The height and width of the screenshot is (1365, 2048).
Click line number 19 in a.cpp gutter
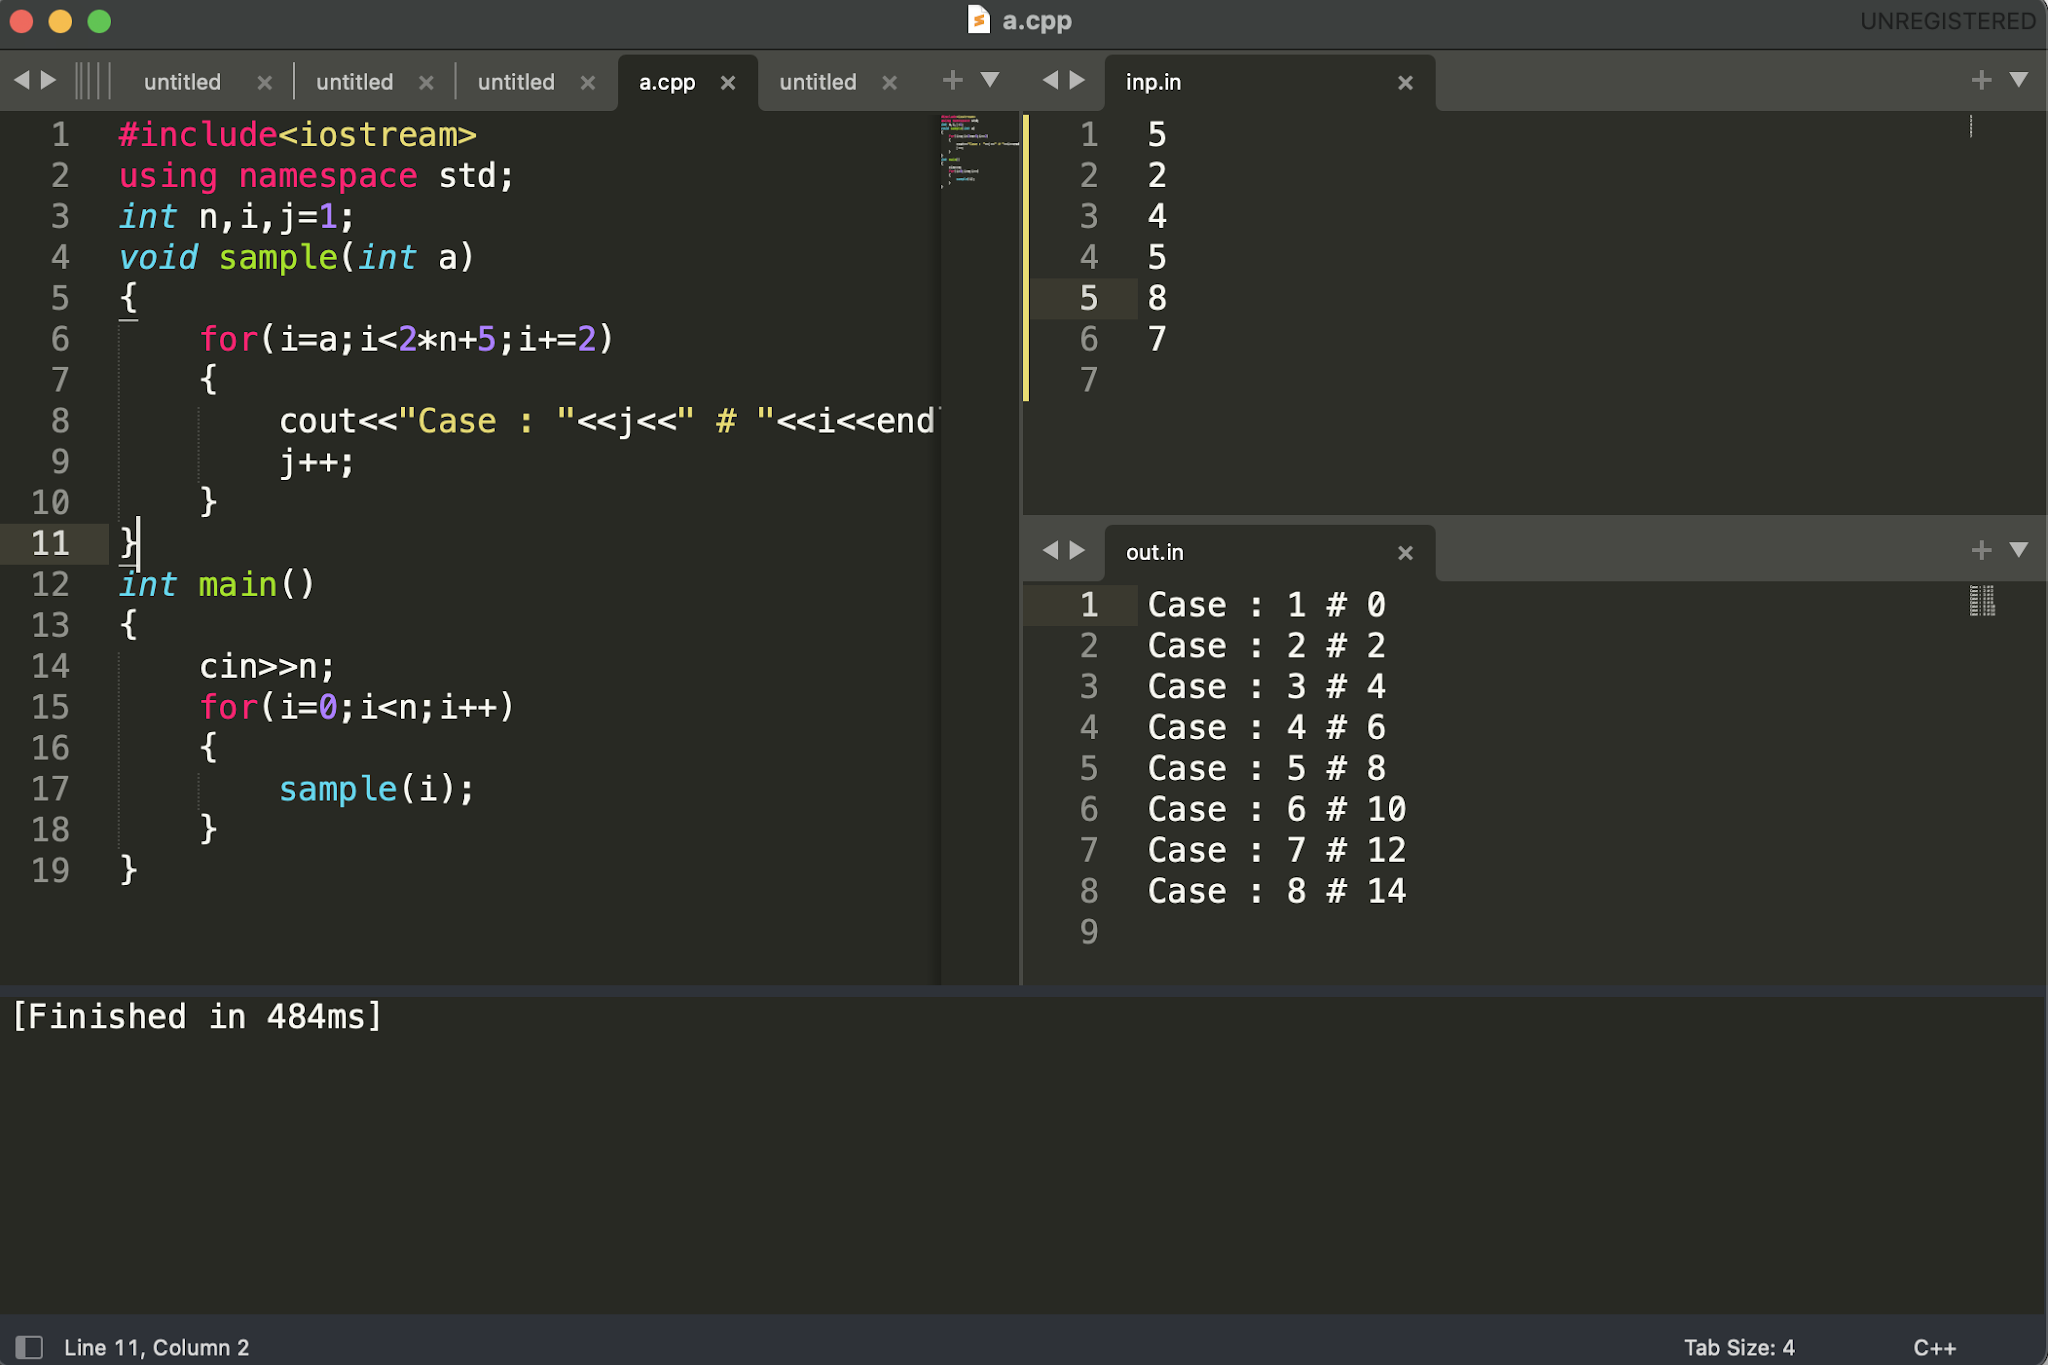[51, 870]
